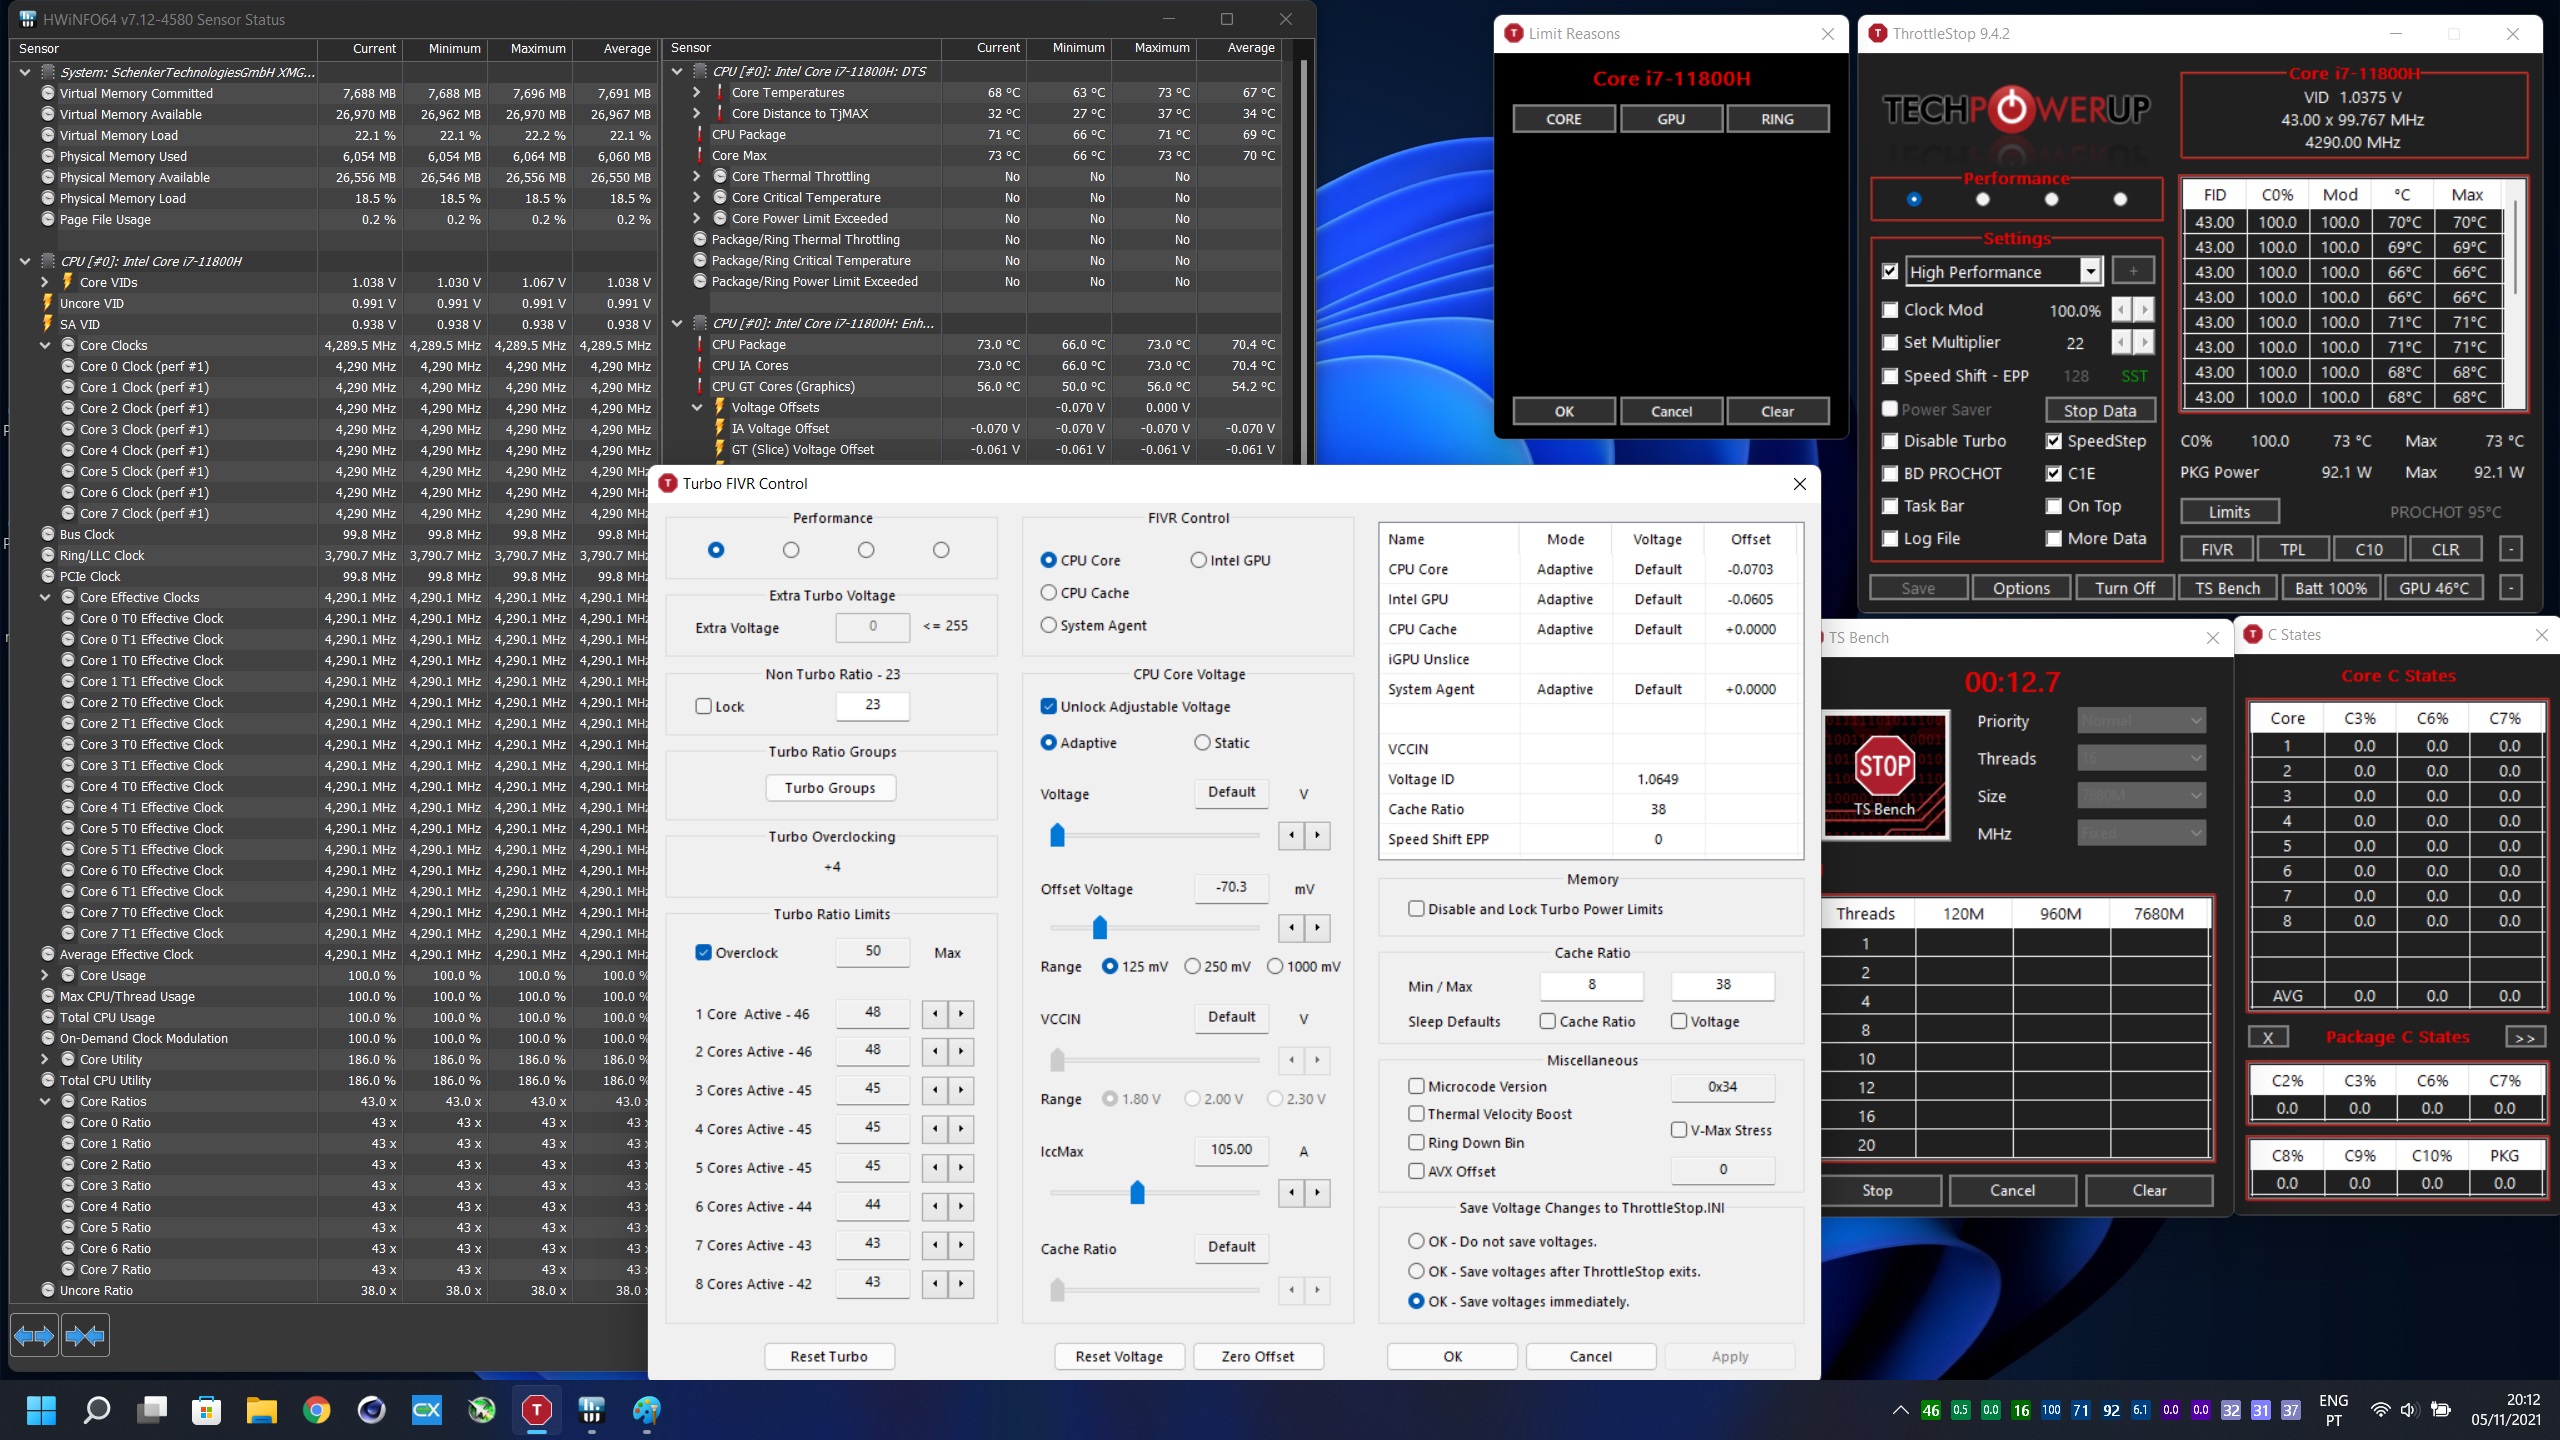Expand Core Temperatures sensor group
Image resolution: width=2560 pixels, height=1440 pixels.
697,92
